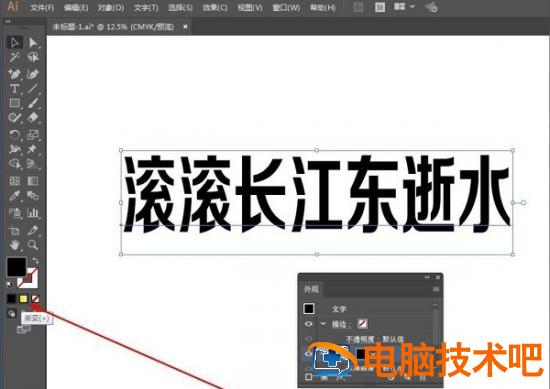Swap fill and stroke colors
Image resolution: width=550 pixels, height=389 pixels.
35,261
